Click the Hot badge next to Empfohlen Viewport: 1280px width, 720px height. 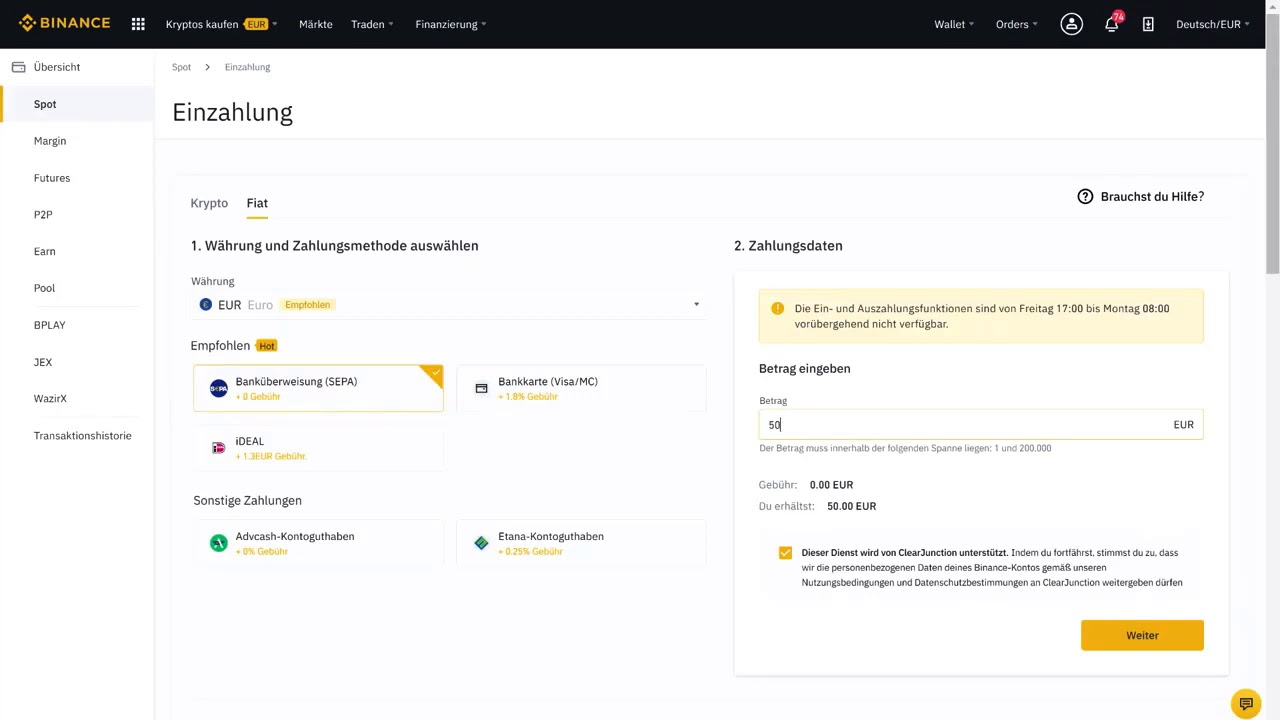coord(266,346)
